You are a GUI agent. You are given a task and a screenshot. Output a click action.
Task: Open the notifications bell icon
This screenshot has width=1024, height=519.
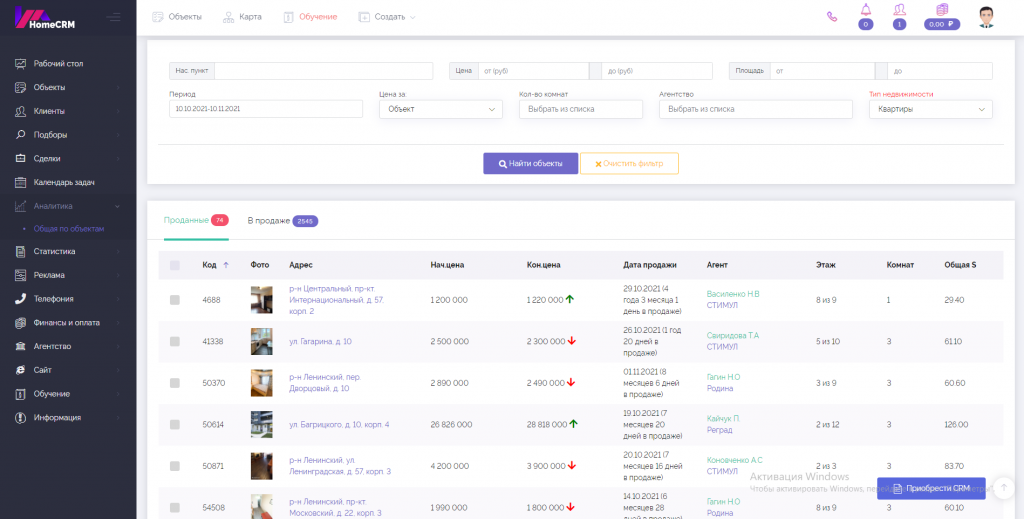pos(866,11)
